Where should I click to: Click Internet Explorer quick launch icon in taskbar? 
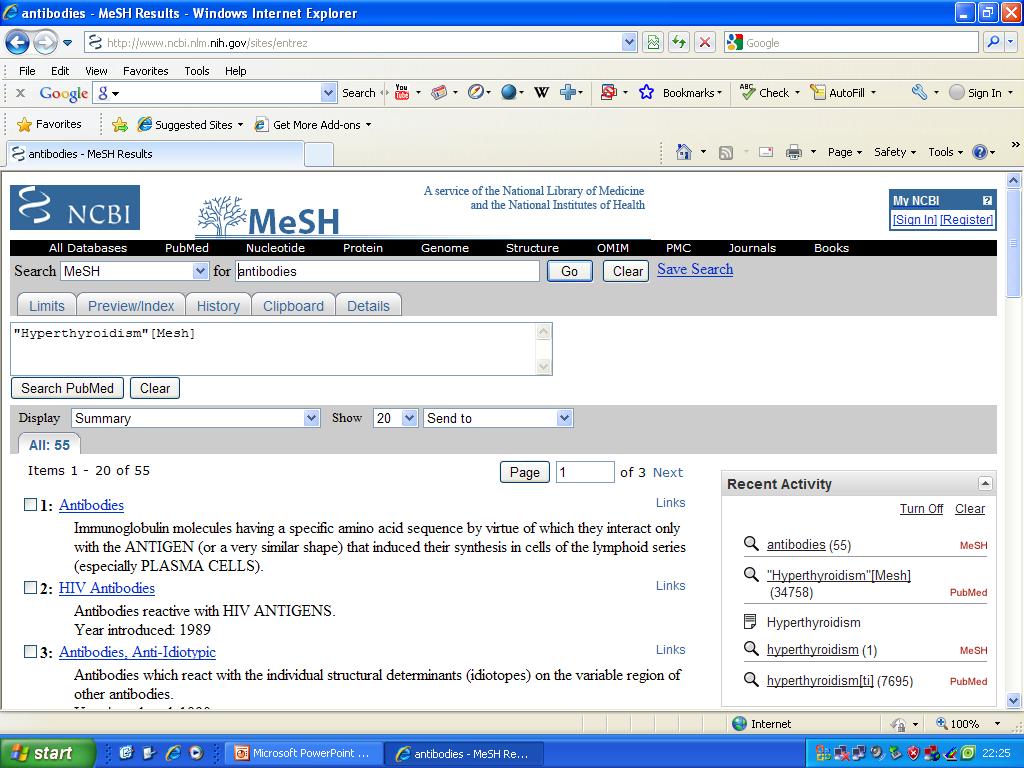coord(173,753)
